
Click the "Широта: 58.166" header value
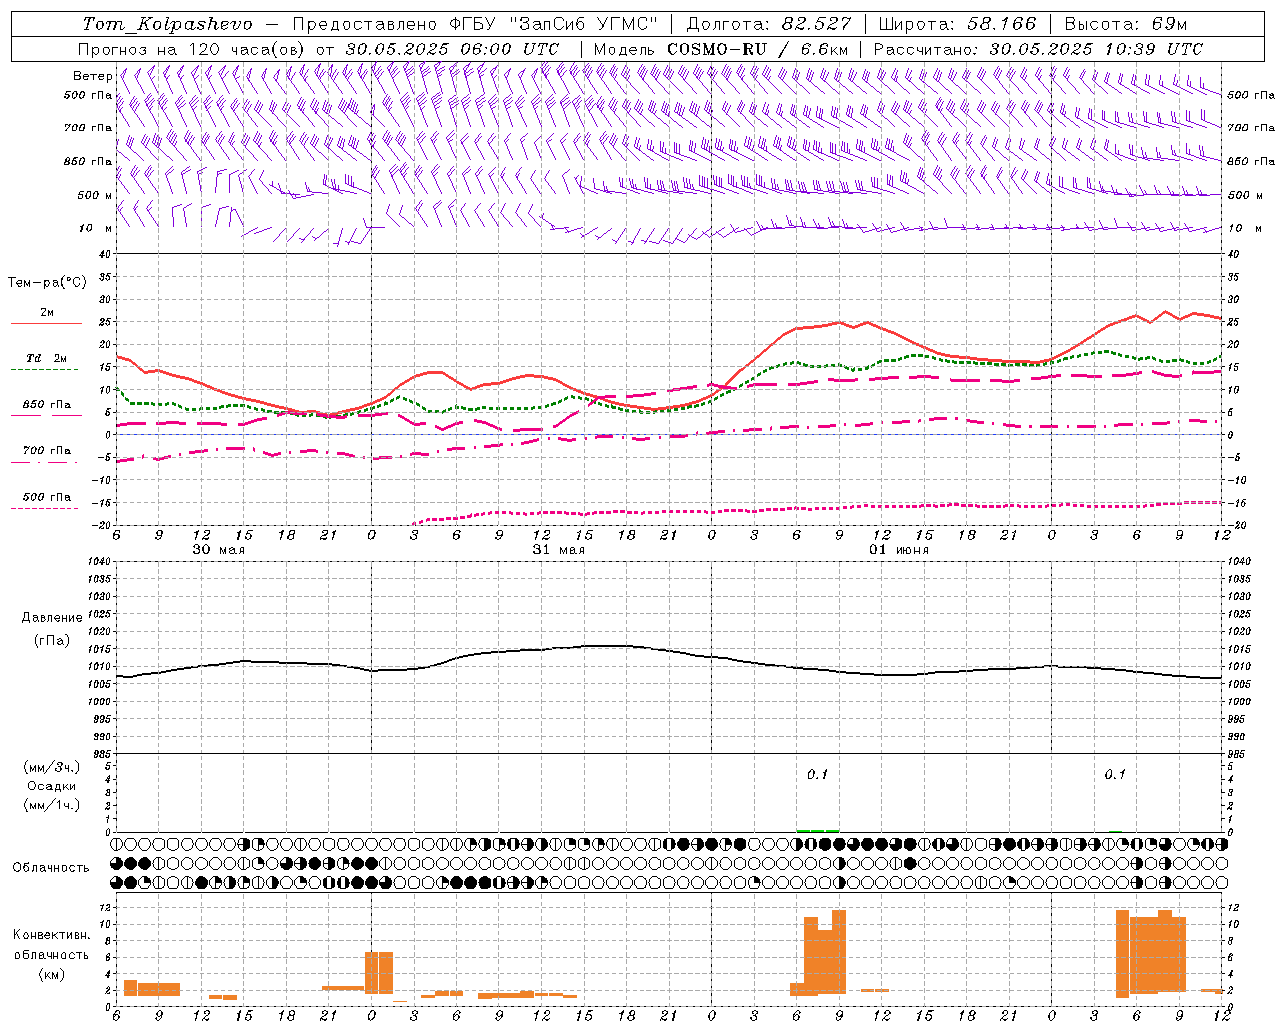click(x=958, y=24)
